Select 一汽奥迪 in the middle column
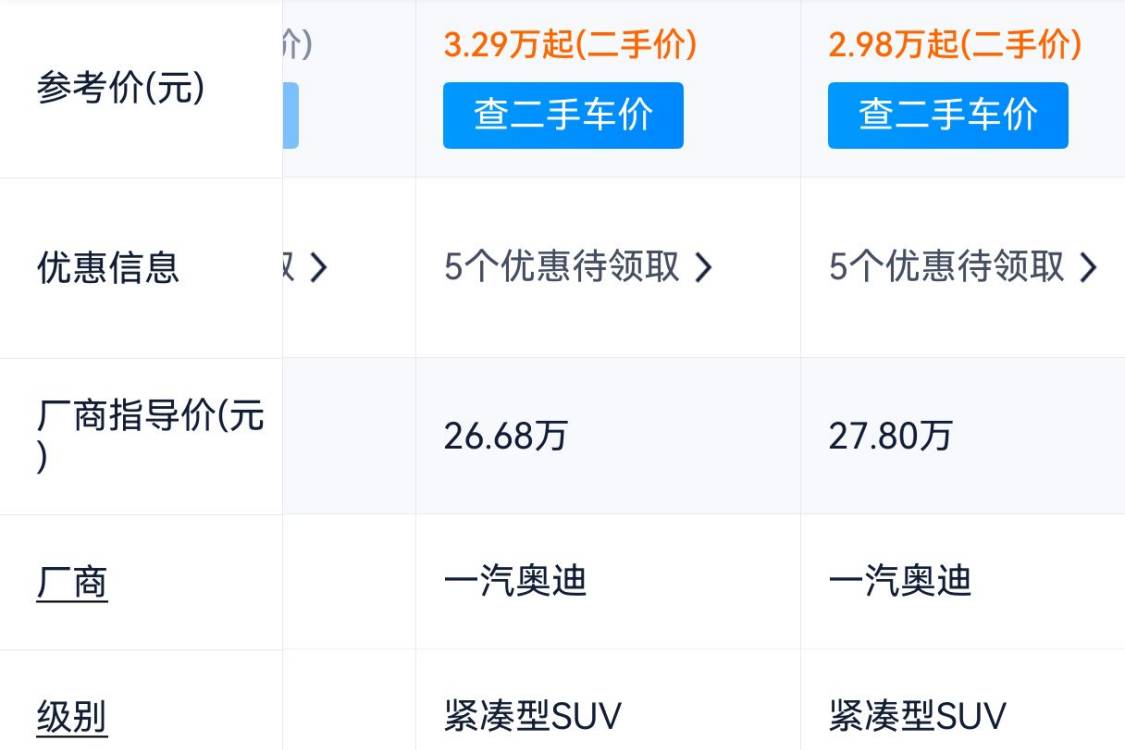 point(515,581)
